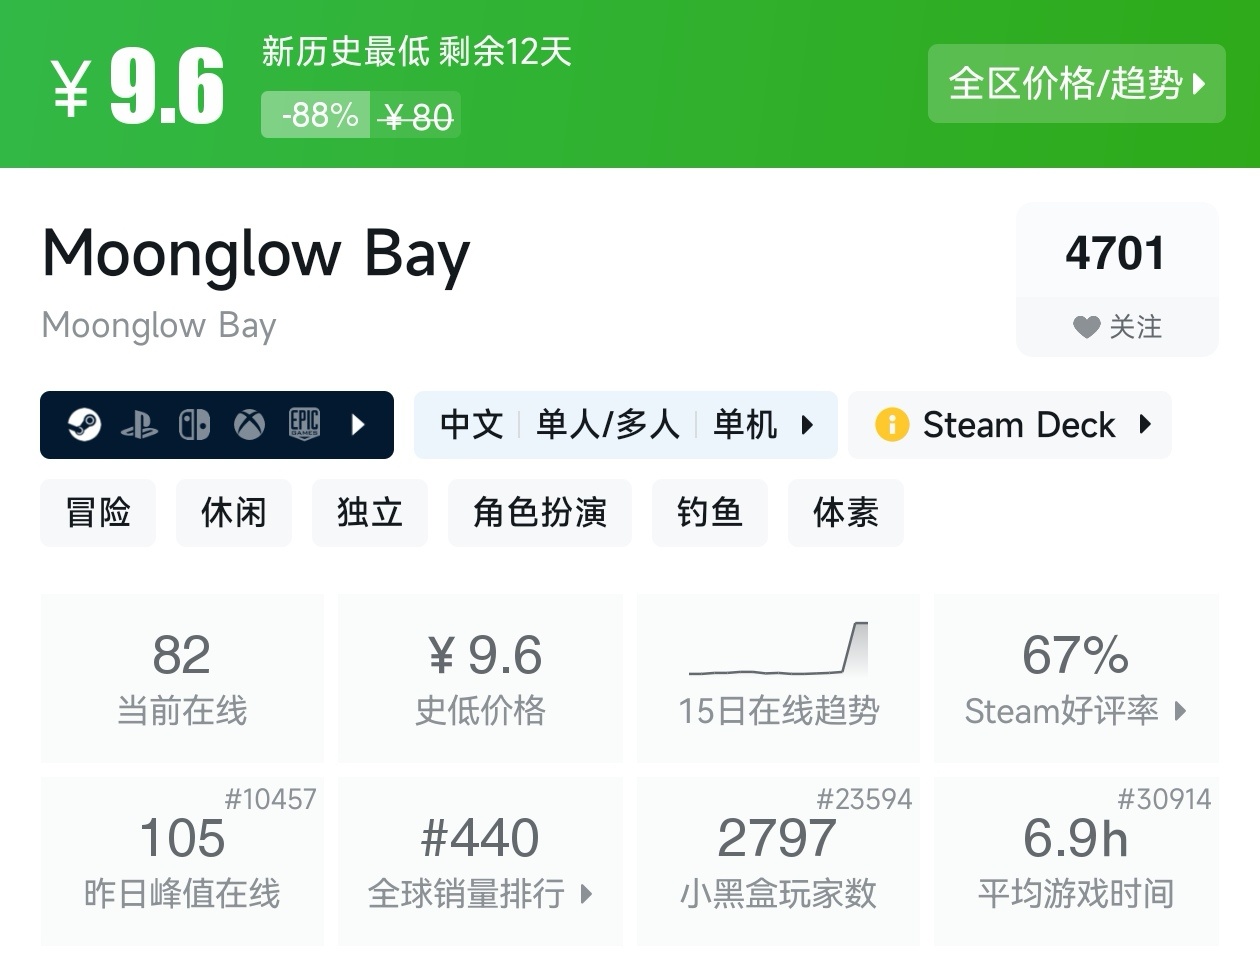Open the 钓鱼 tag
The height and width of the screenshot is (972, 1260).
(x=710, y=513)
